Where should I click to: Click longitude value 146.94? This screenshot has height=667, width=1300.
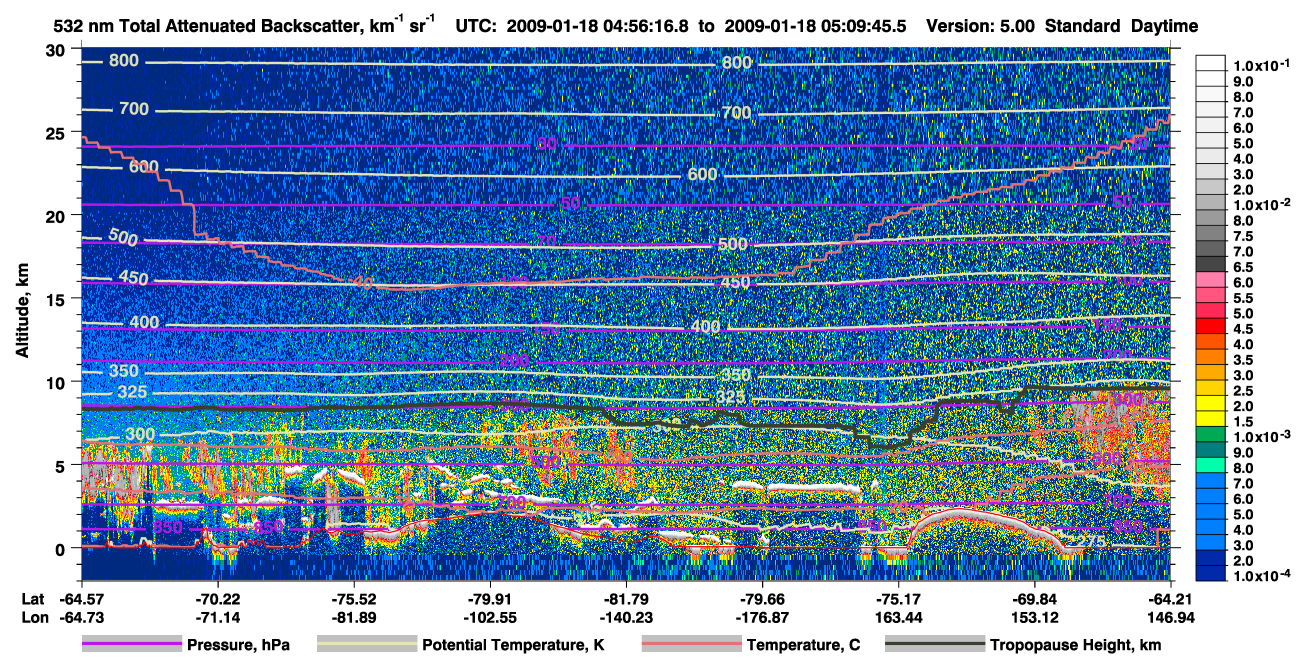[1170, 616]
